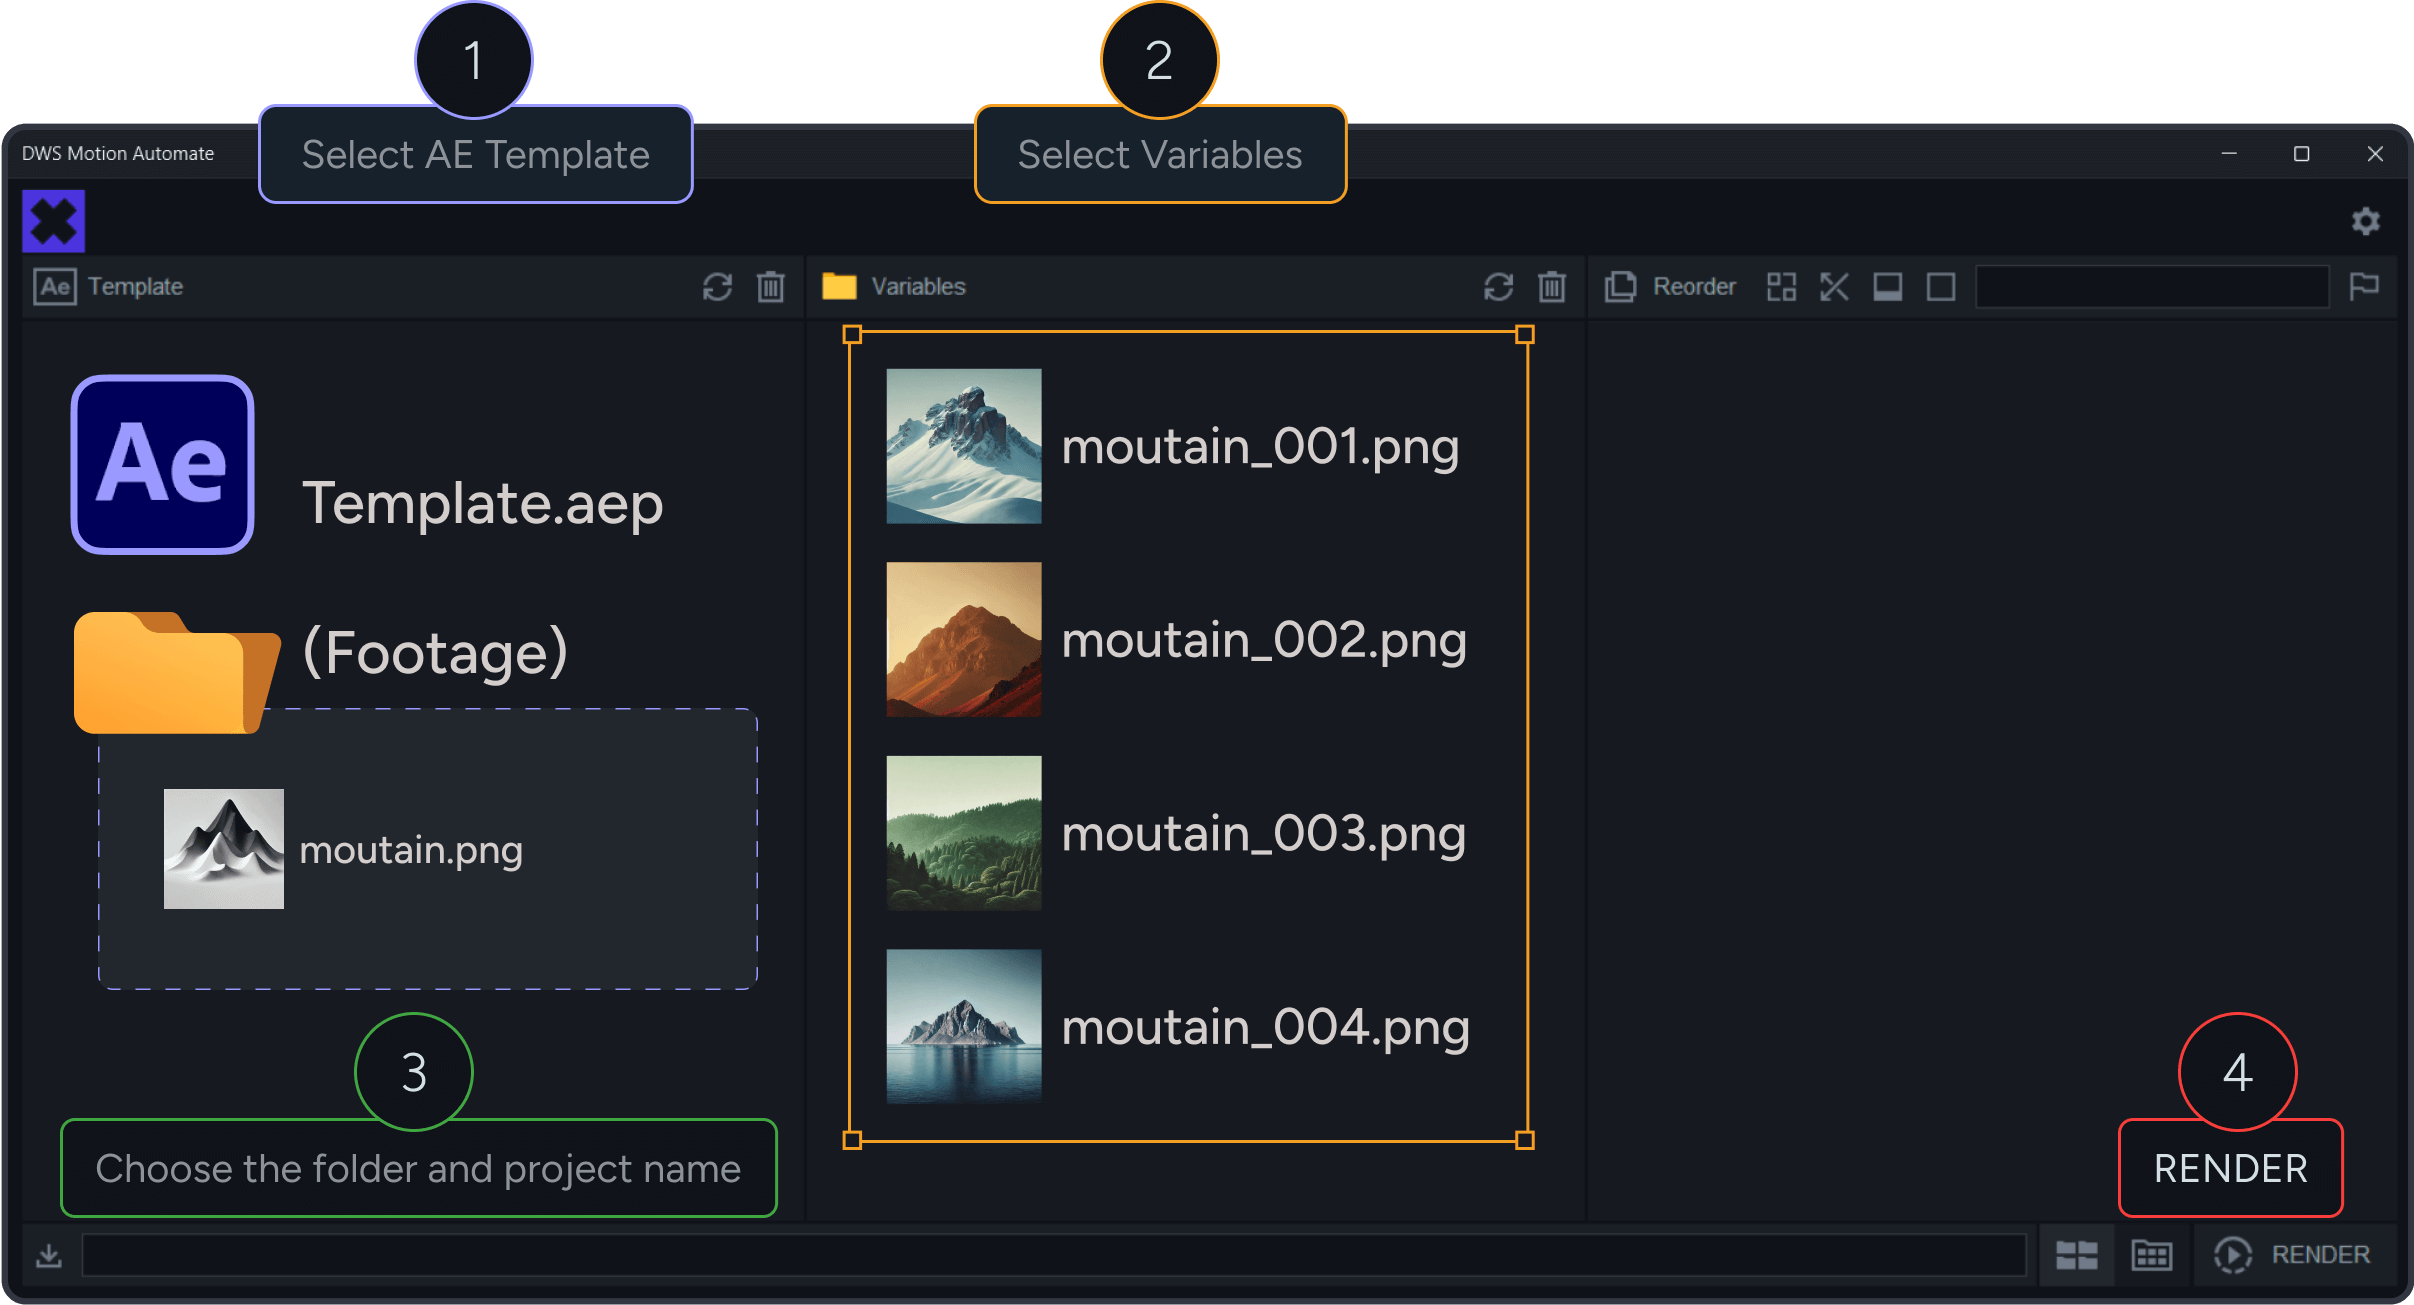
Task: Refresh the Variables panel
Action: point(1498,287)
